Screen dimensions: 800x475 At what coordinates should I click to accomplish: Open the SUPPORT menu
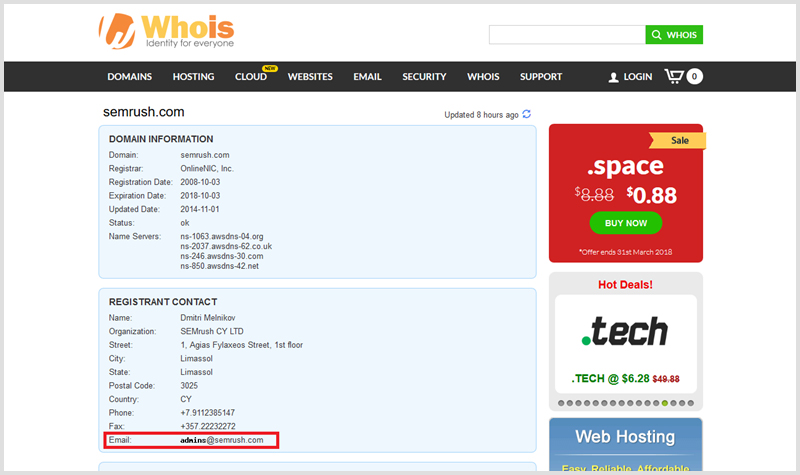click(541, 77)
